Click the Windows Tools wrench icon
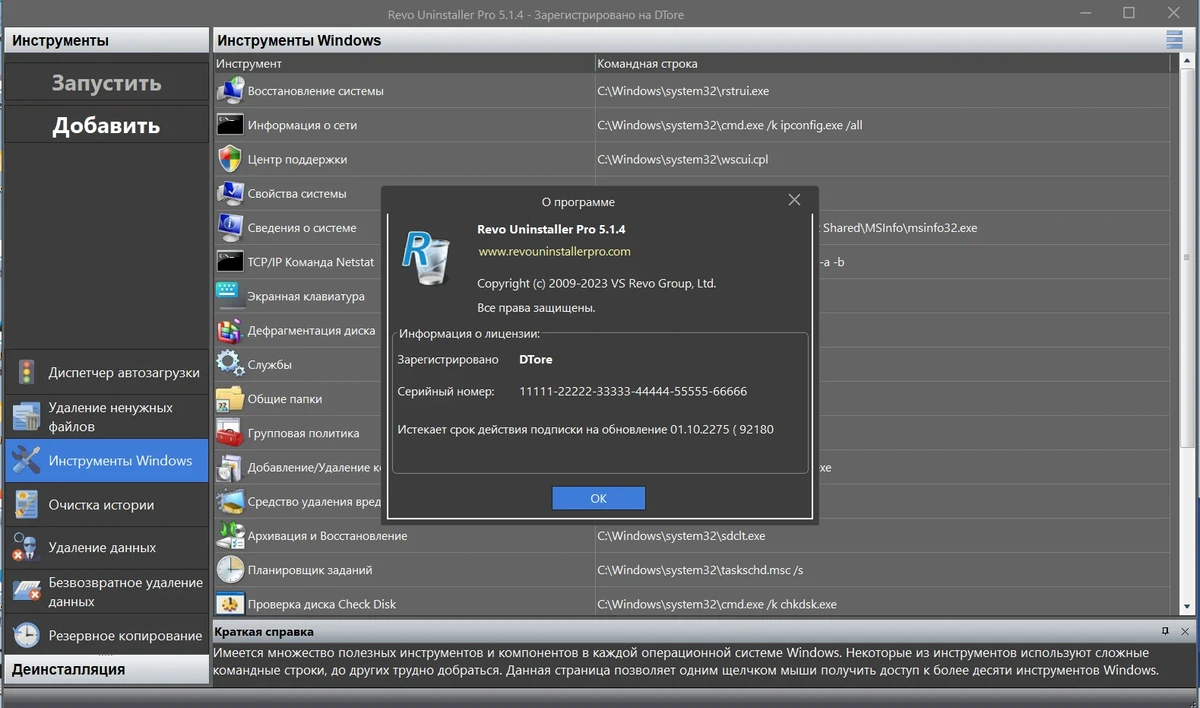1200x708 pixels. coord(26,461)
